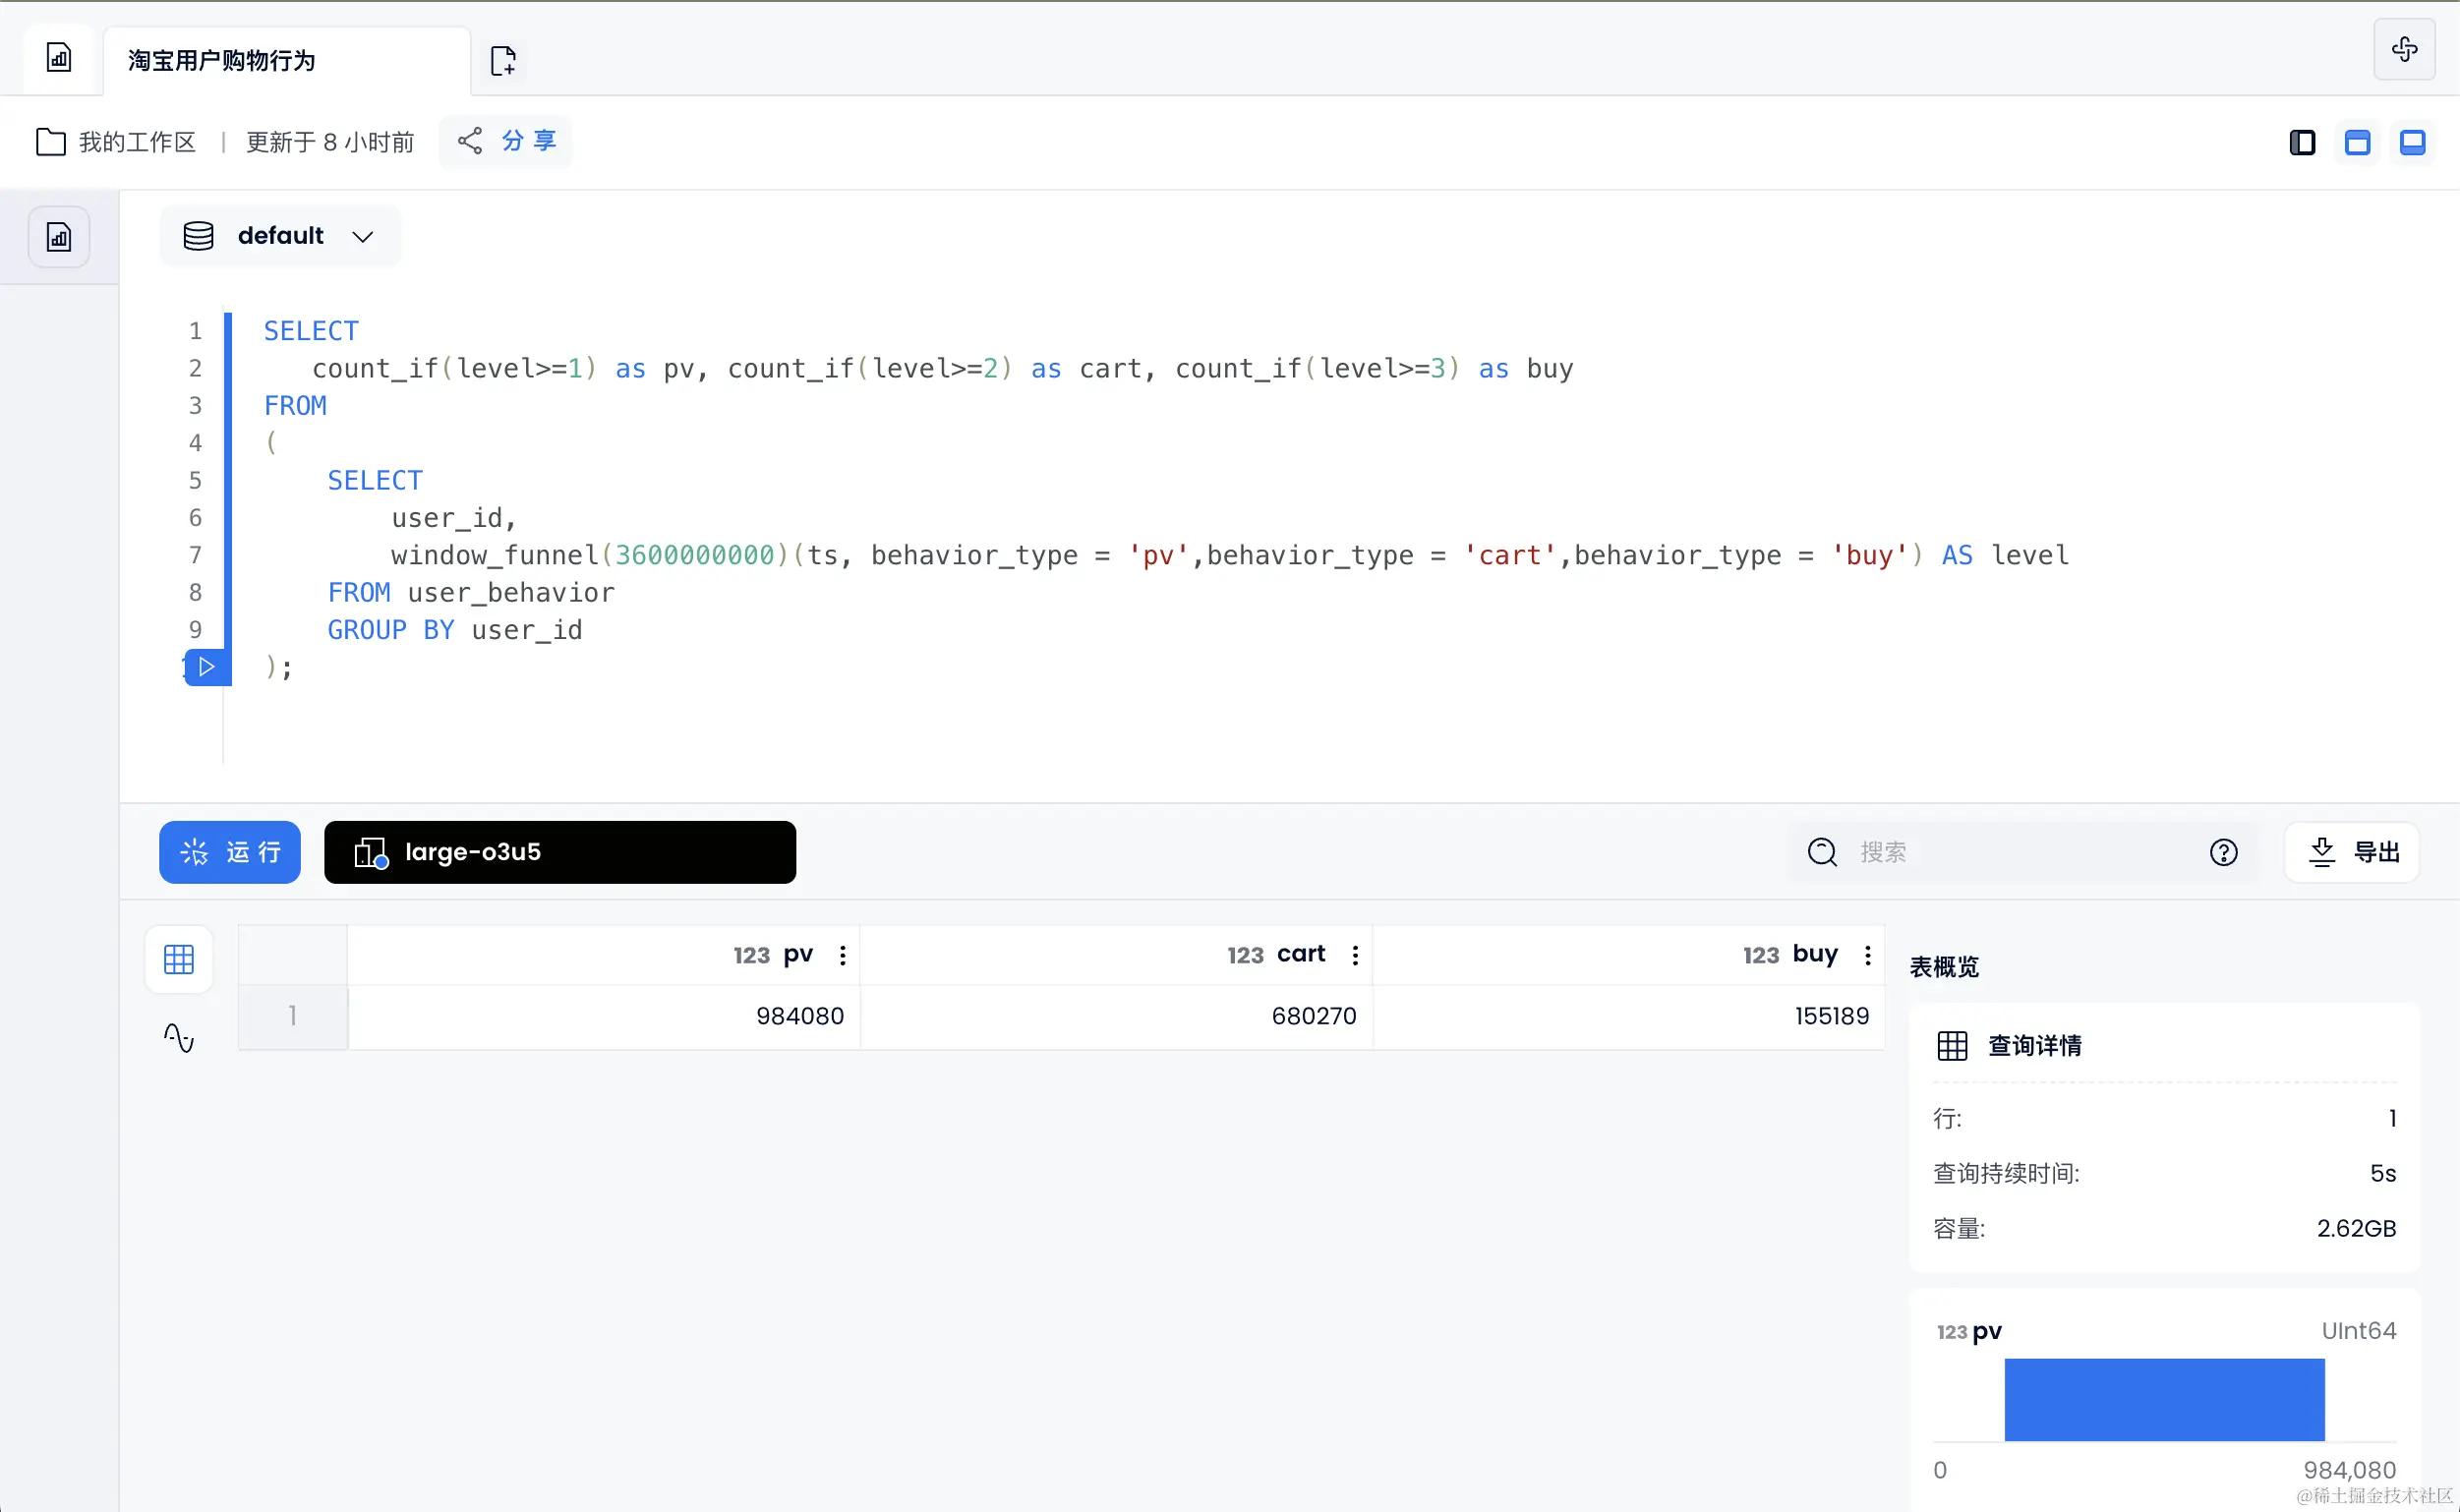Click user_behavior table name in editor
The height and width of the screenshot is (1512, 2460).
click(510, 593)
